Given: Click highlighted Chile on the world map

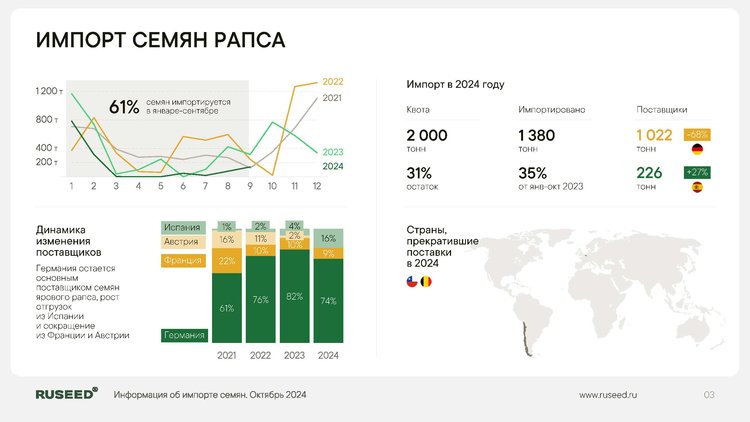Looking at the screenshot, I should coord(527,340).
